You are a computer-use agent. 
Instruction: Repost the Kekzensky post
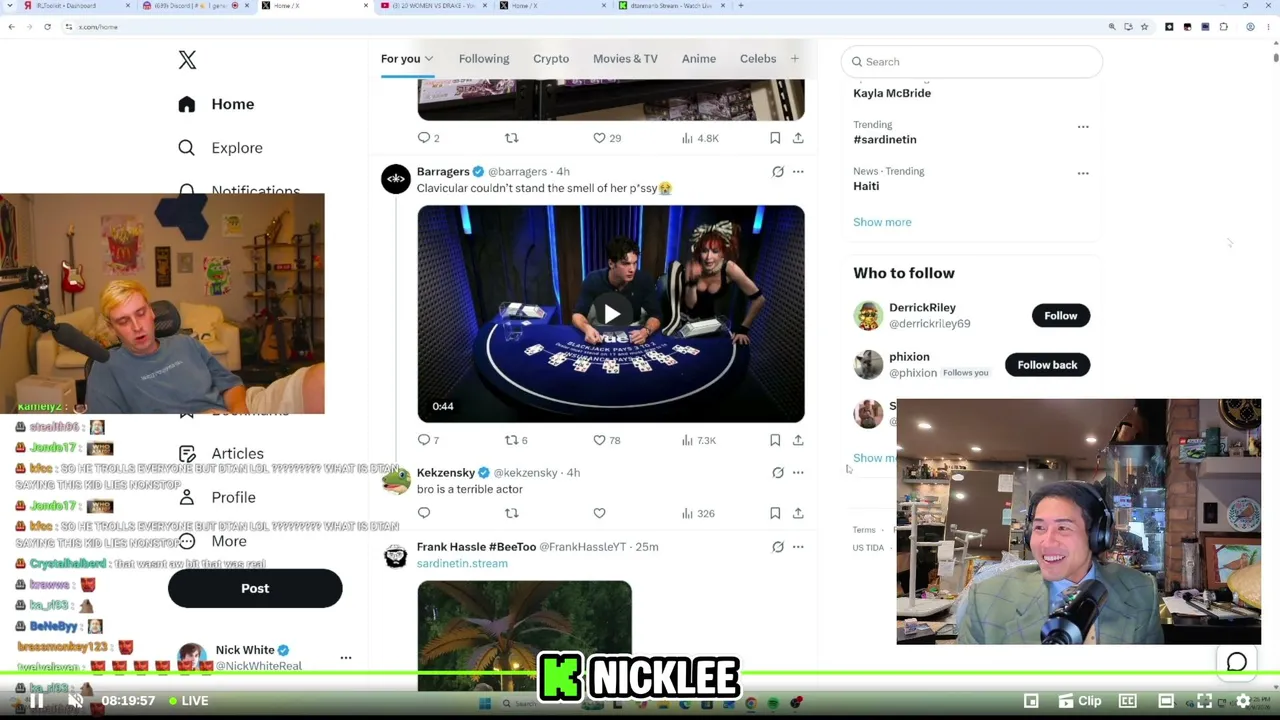point(512,513)
